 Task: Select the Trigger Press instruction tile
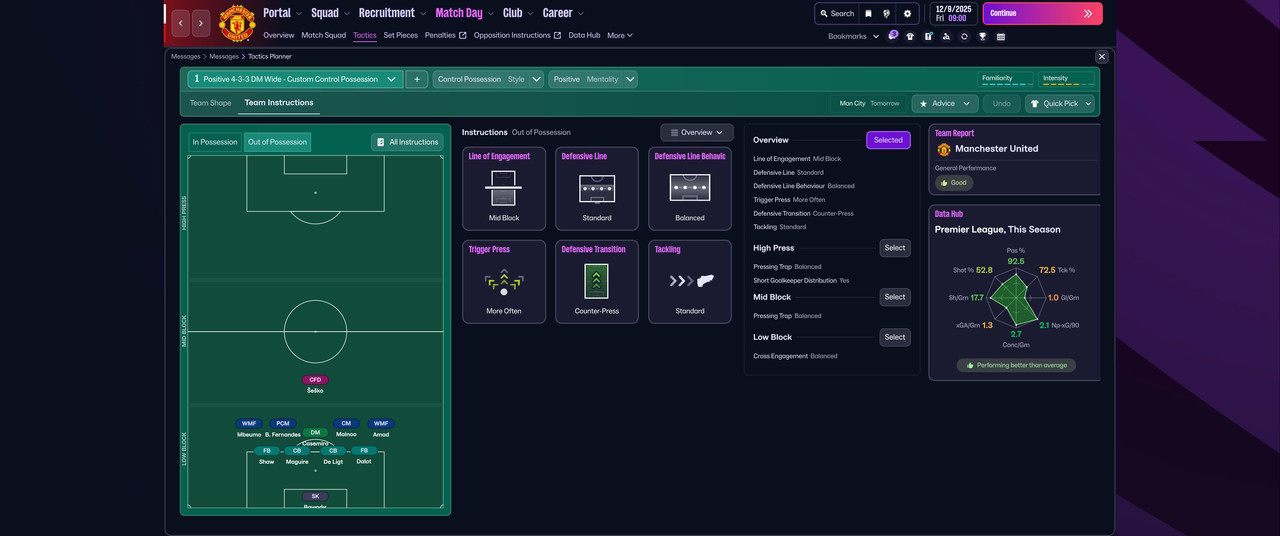click(x=504, y=281)
